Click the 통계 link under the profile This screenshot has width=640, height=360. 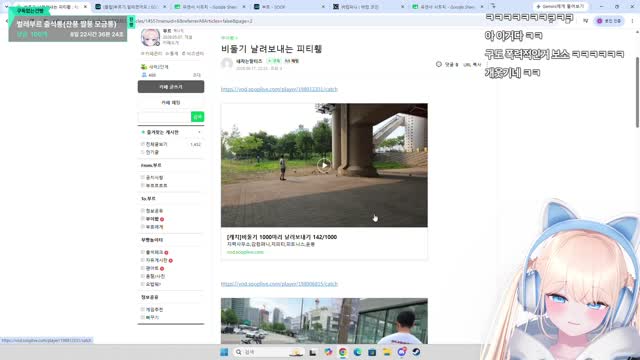172,53
